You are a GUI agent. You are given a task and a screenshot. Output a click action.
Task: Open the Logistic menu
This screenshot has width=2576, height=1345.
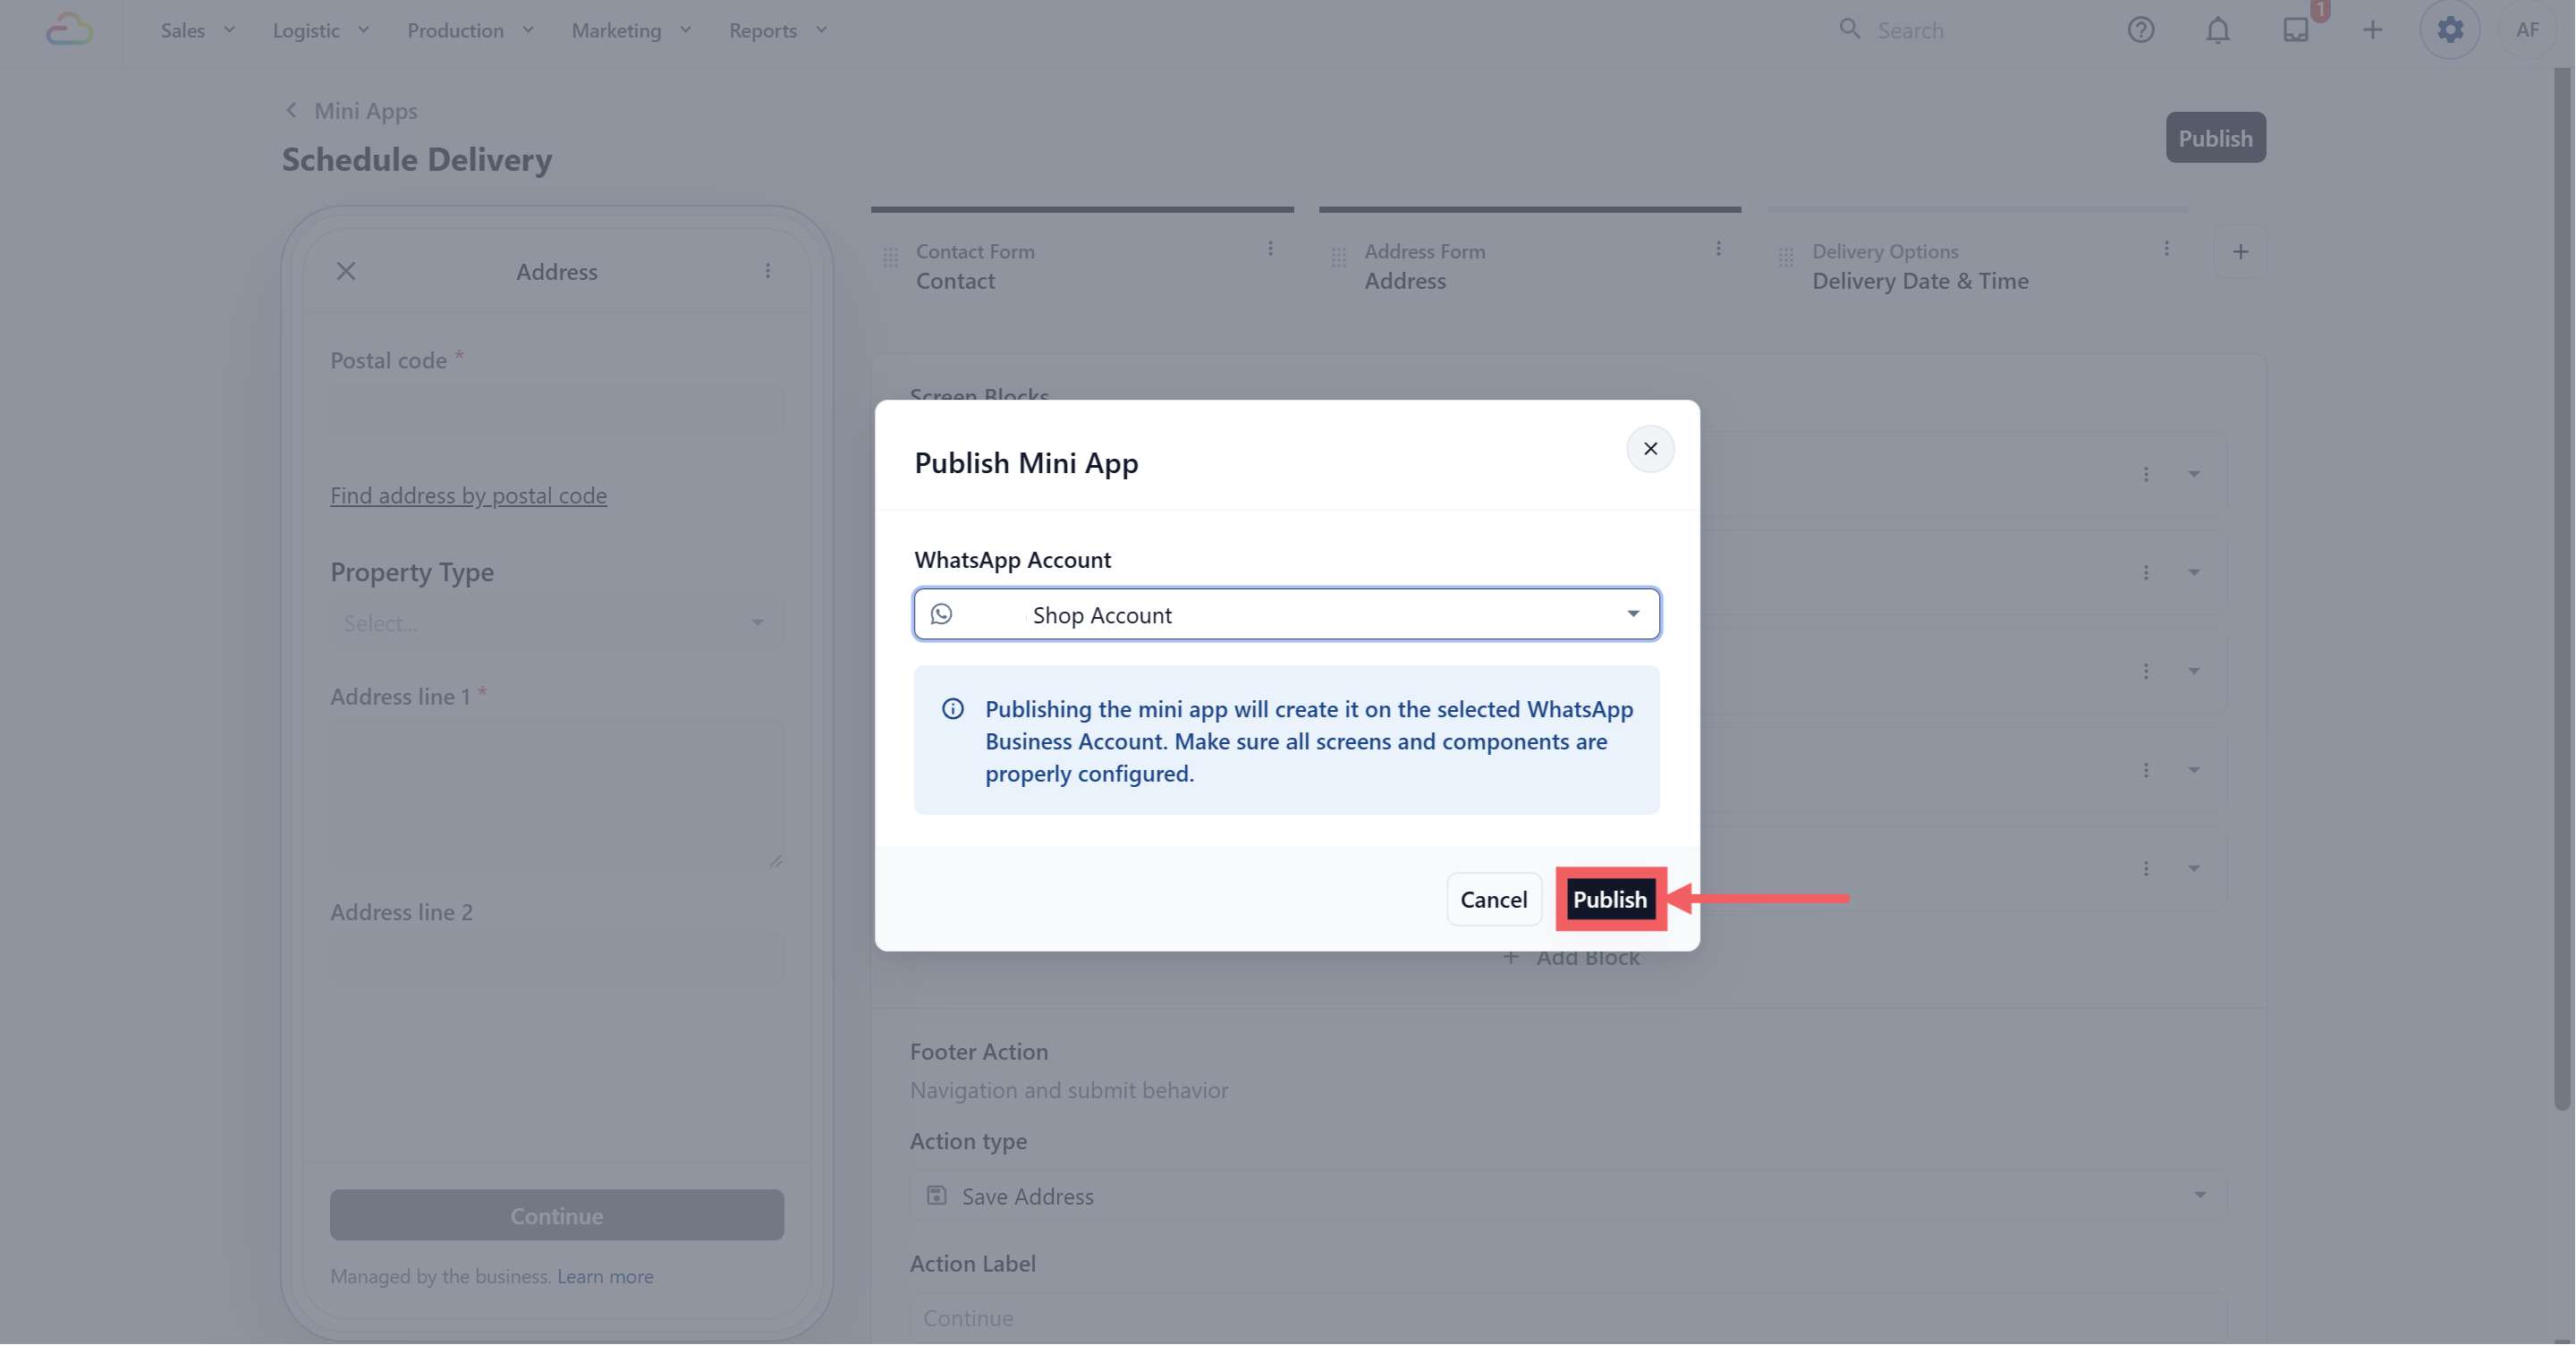point(321,30)
